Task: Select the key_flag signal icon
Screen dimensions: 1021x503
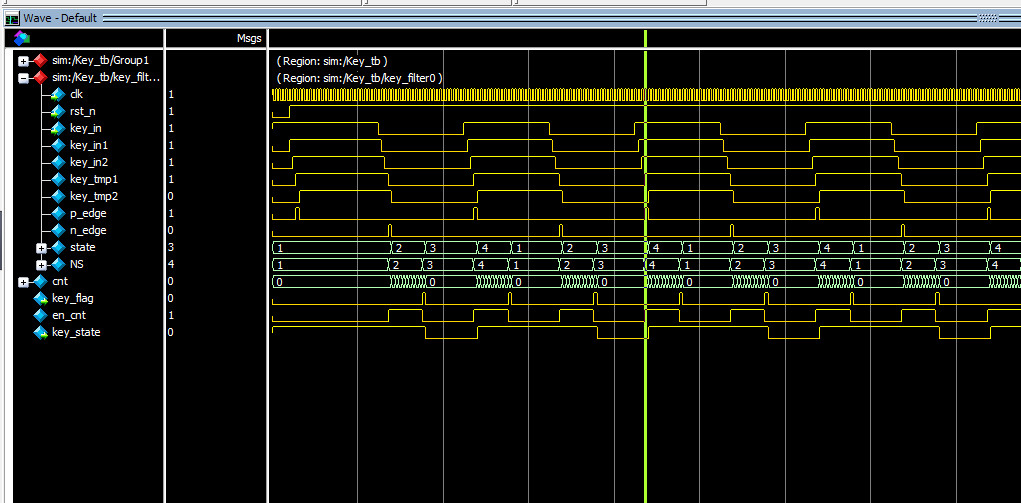Action: click(40, 298)
